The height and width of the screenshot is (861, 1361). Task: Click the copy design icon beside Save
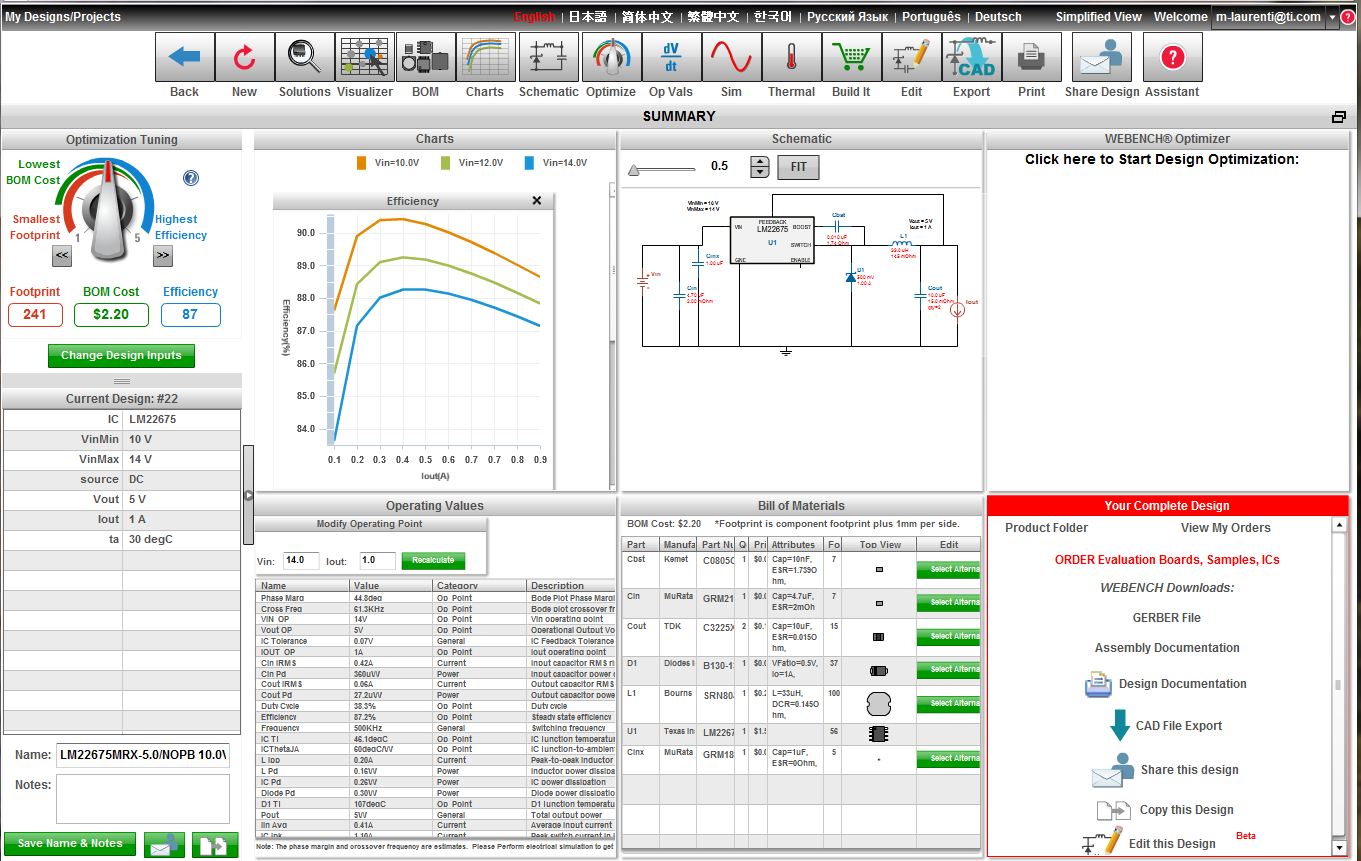(214, 844)
